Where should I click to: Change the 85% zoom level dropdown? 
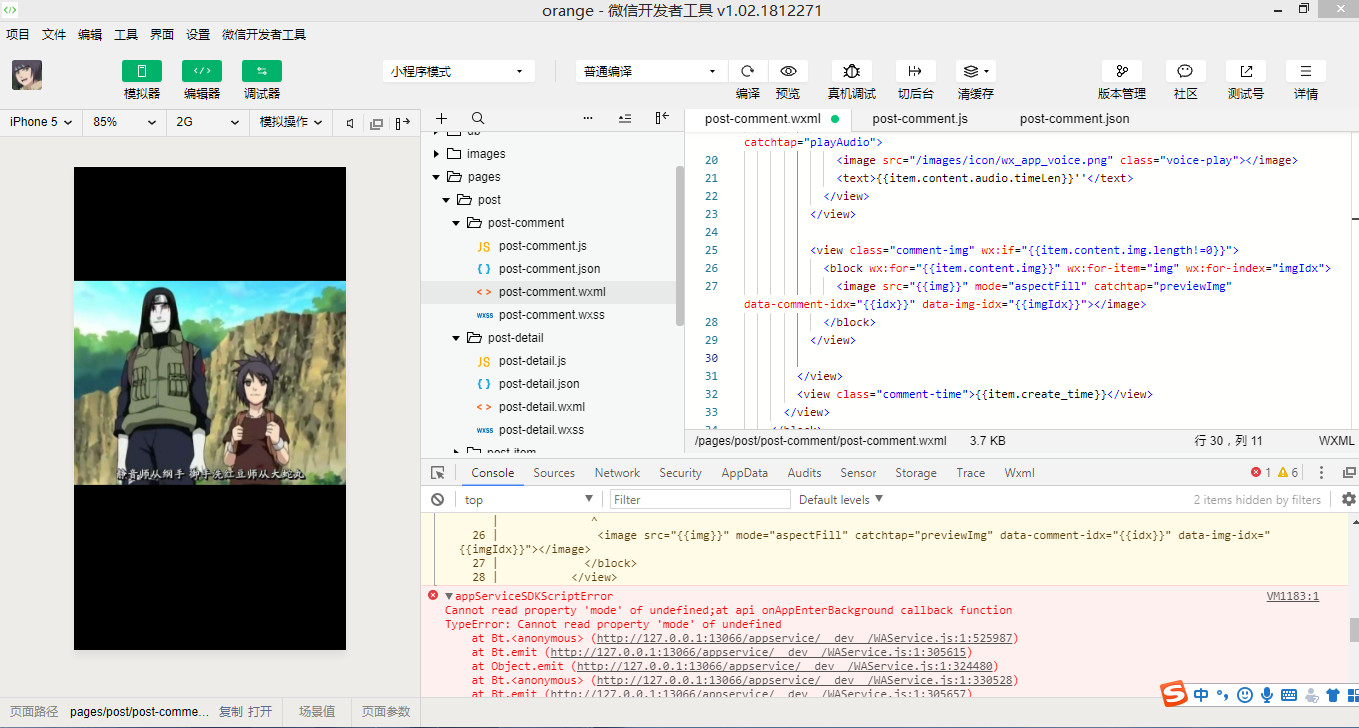coord(124,122)
